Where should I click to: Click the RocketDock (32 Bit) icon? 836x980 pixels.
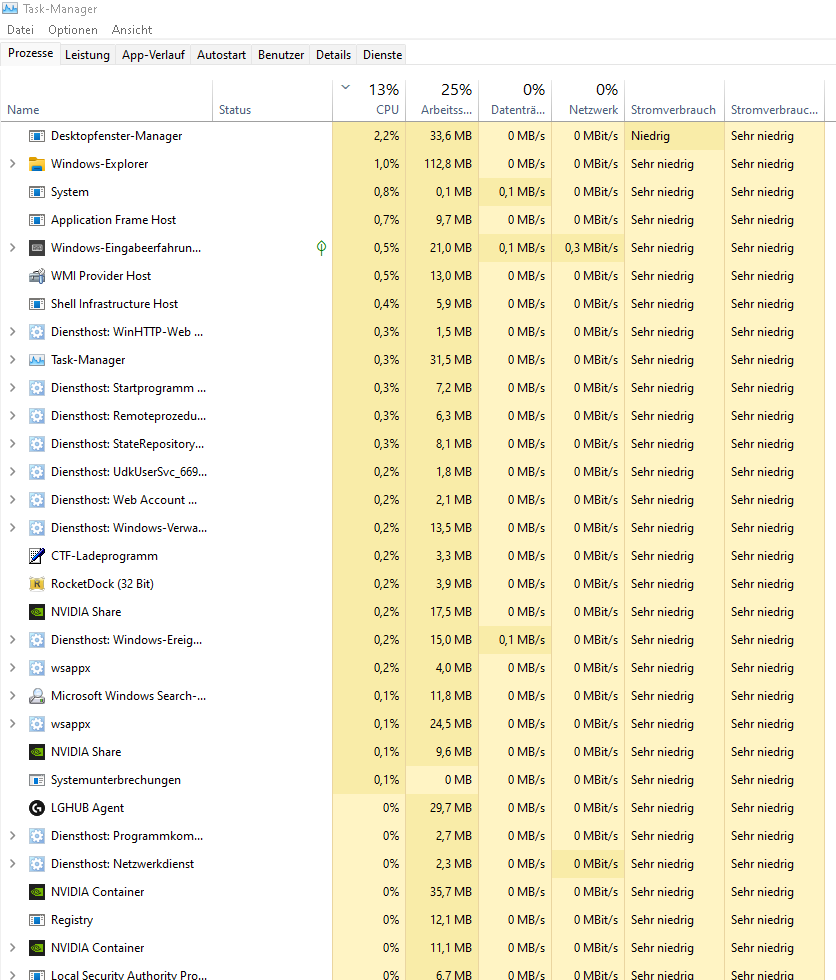(37, 584)
